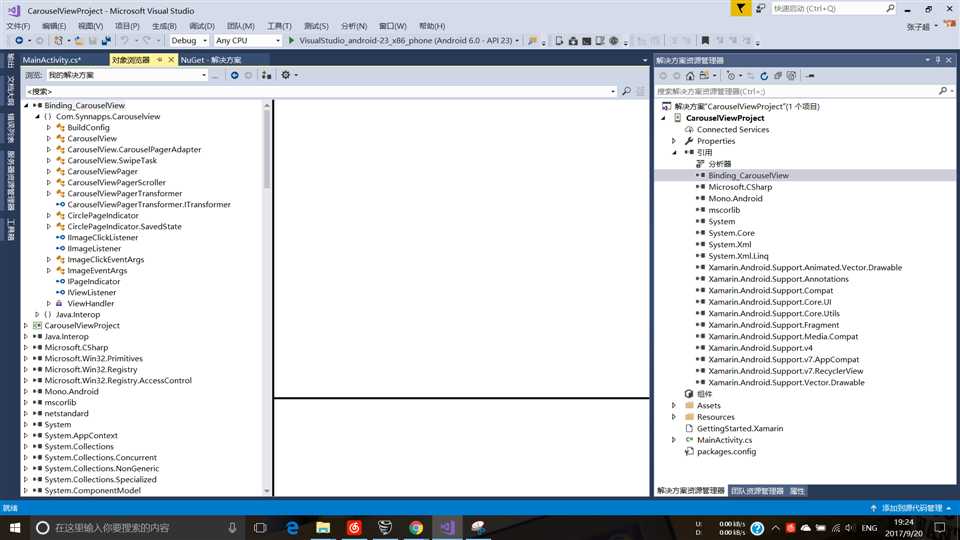Open the 文件(F) menu
This screenshot has width=960, height=540.
(x=18, y=26)
